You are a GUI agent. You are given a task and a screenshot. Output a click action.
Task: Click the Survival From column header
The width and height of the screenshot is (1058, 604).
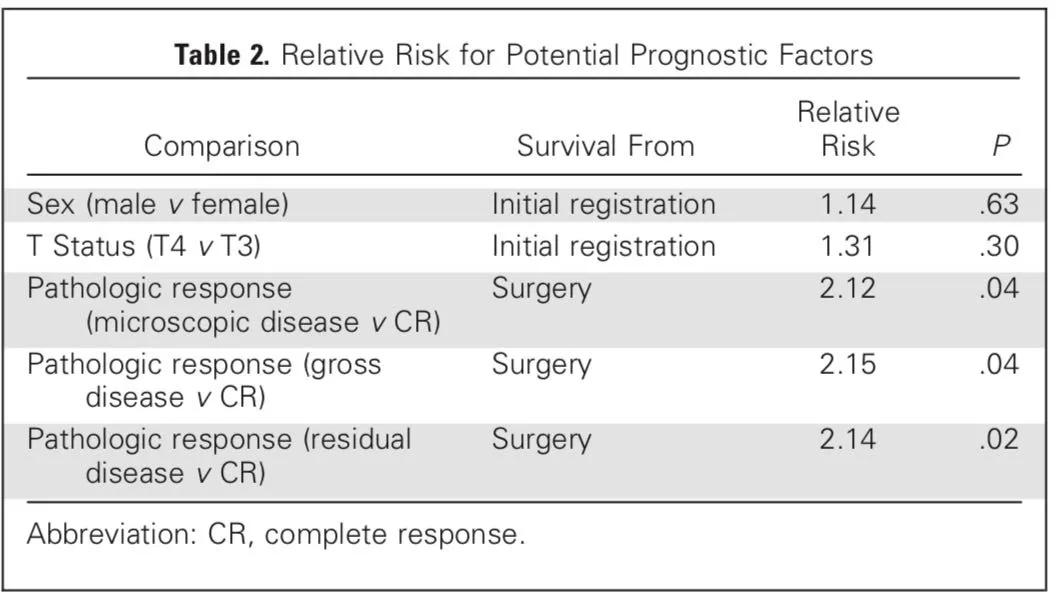pyautogui.click(x=605, y=146)
